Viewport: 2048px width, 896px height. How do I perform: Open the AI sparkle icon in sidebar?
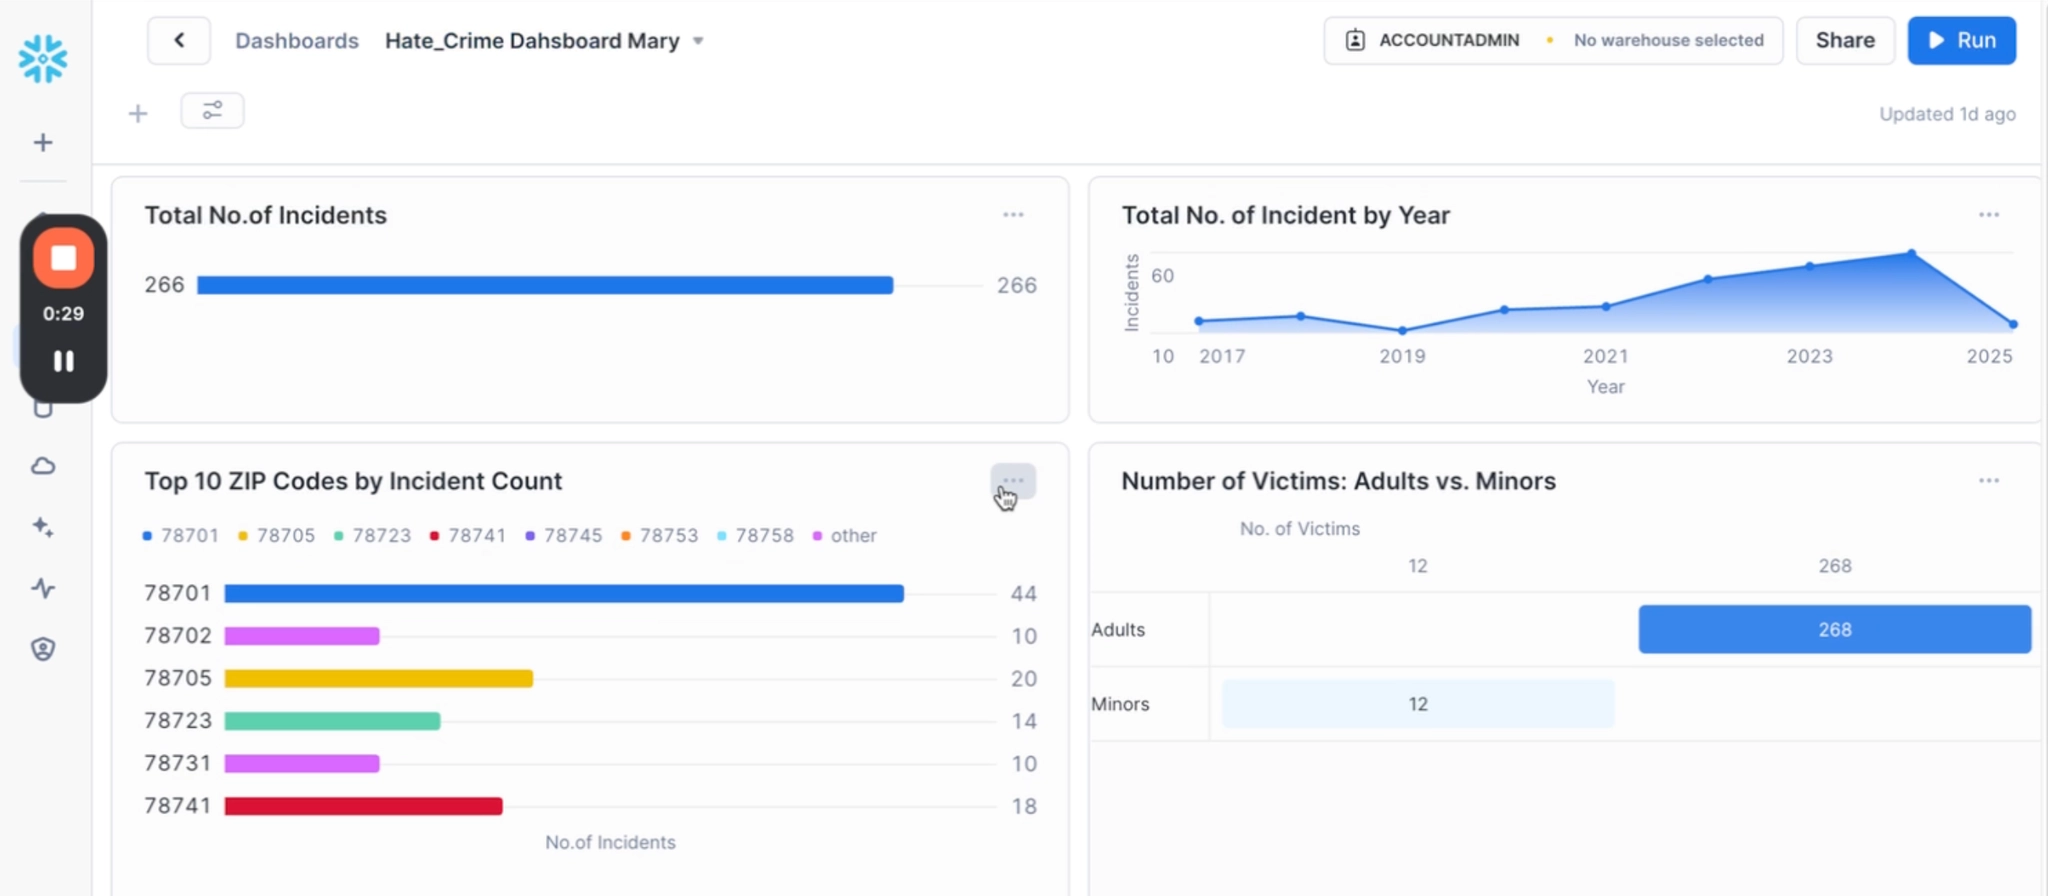[43, 527]
